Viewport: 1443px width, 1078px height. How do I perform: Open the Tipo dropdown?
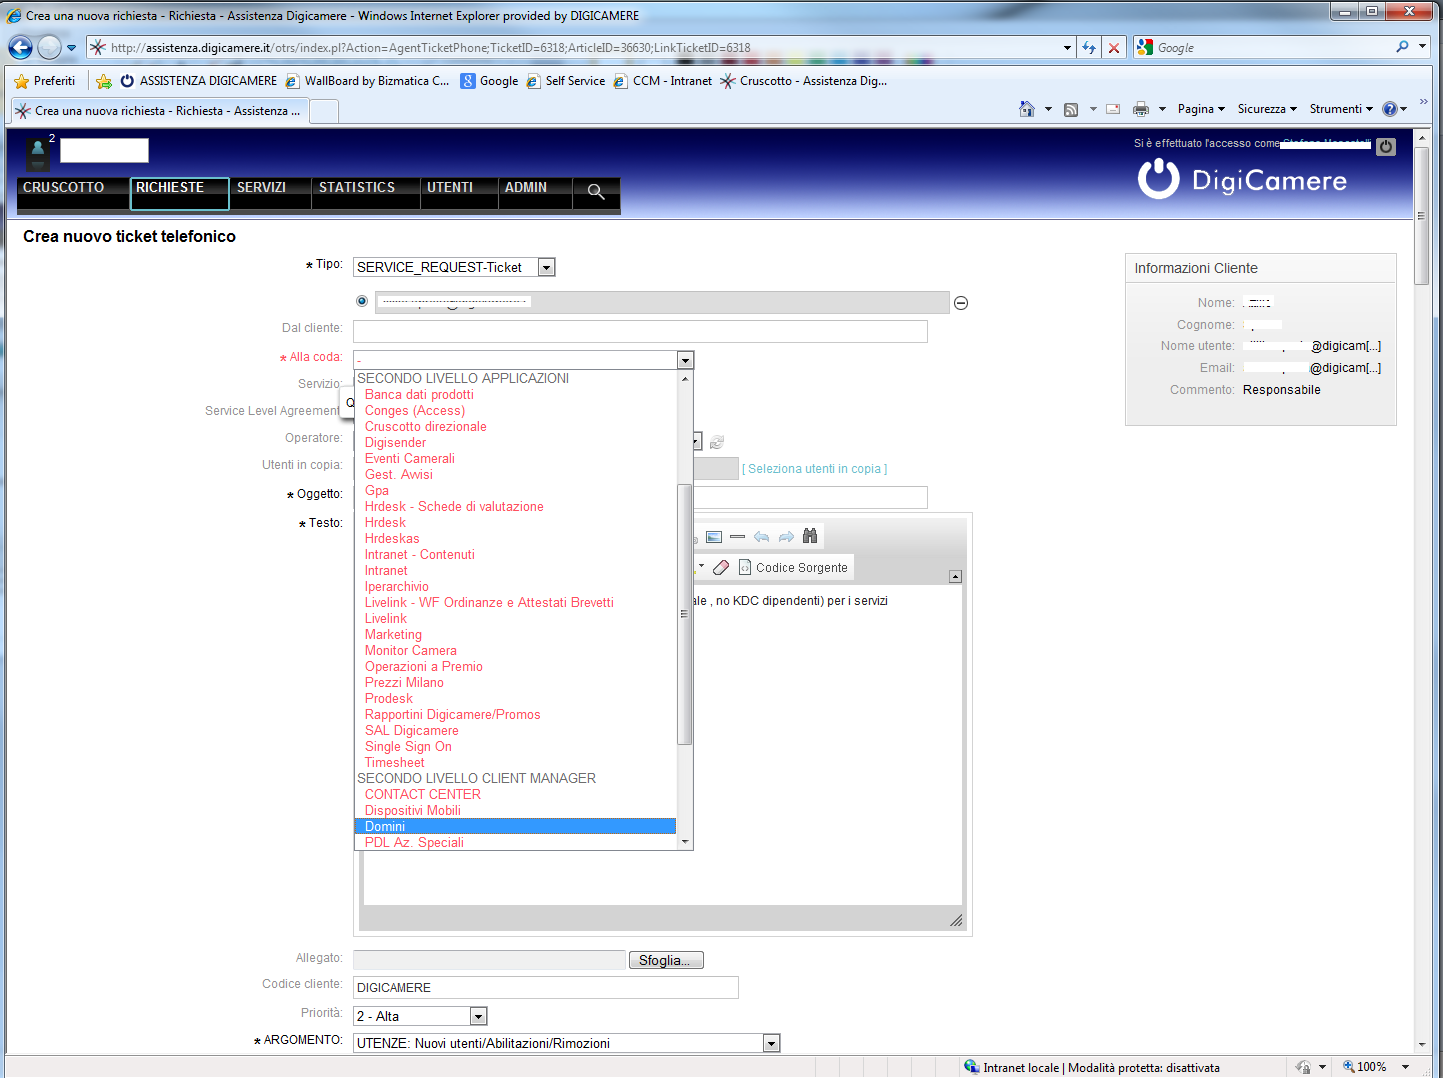point(546,267)
